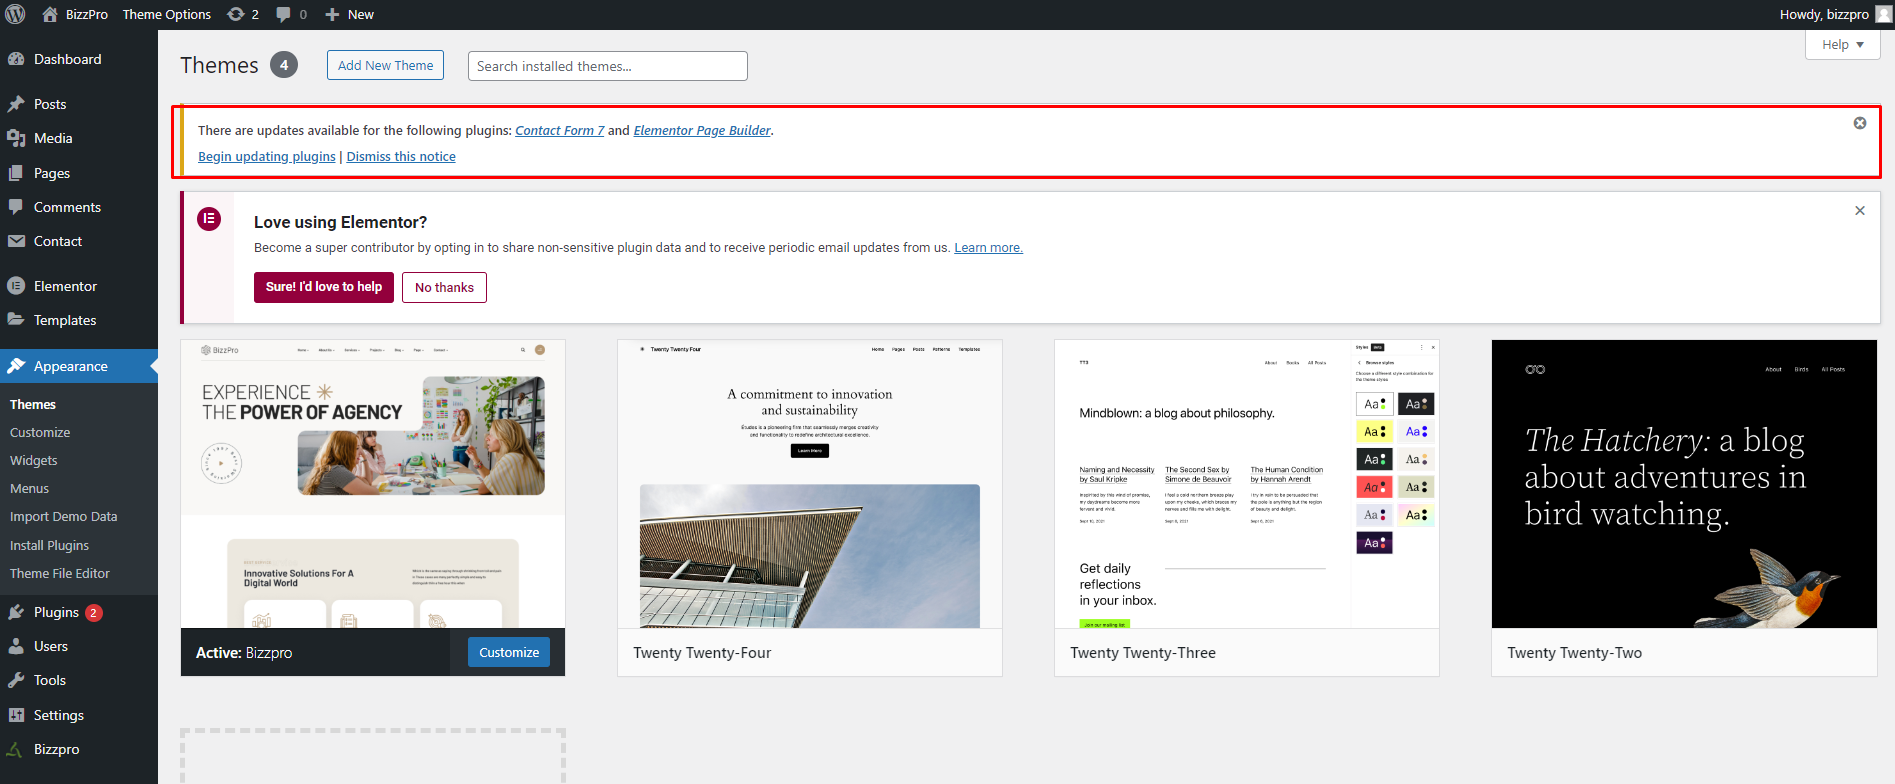This screenshot has width=1895, height=784.
Task: Go to Dashboard in sidebar
Action: [79, 59]
